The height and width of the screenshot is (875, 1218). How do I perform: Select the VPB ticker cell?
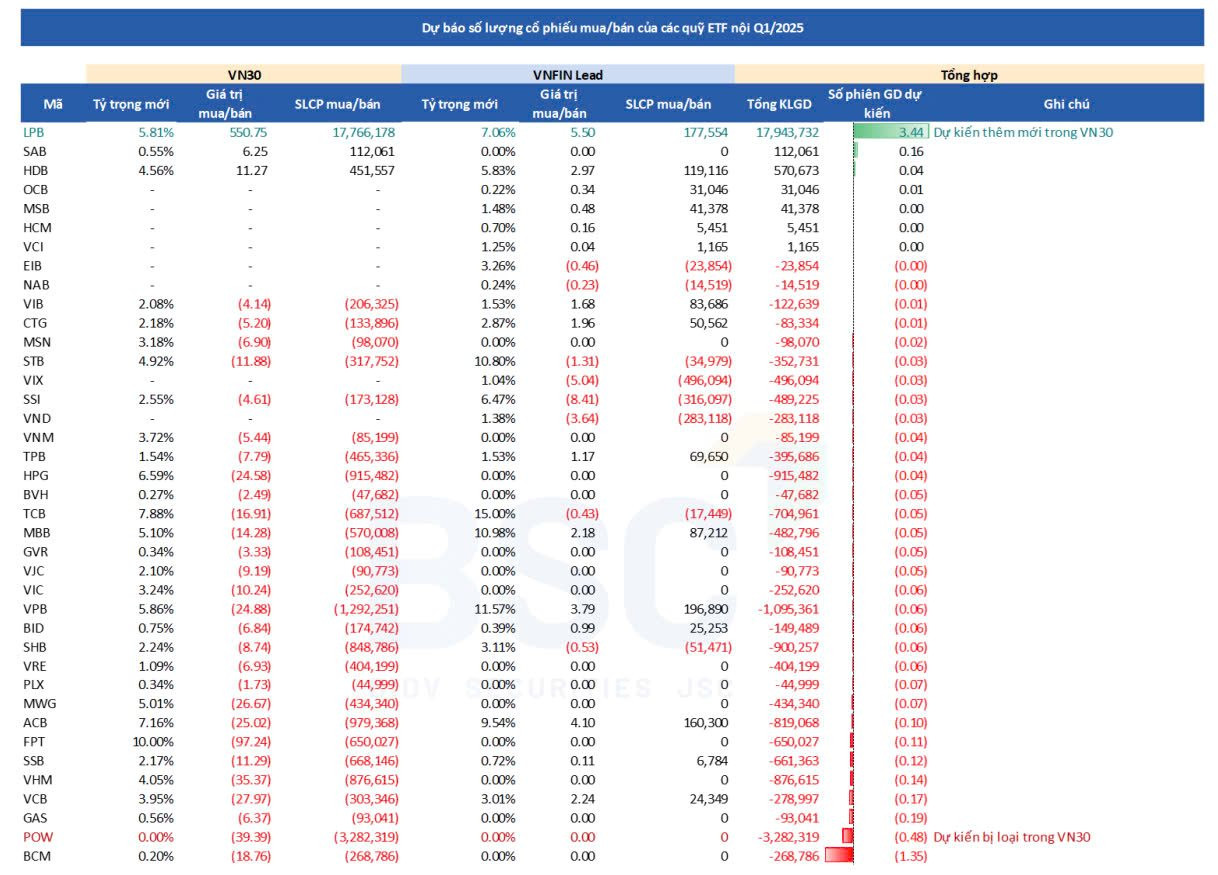click(x=33, y=608)
